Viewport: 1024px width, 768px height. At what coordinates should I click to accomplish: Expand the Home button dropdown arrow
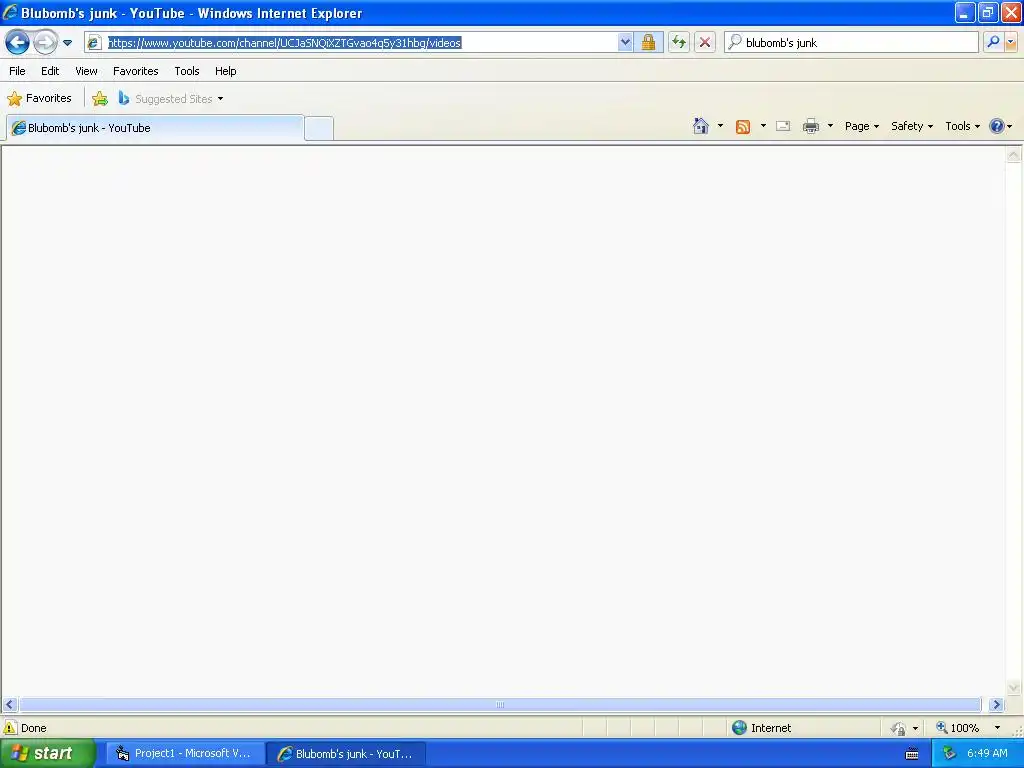[x=720, y=126]
